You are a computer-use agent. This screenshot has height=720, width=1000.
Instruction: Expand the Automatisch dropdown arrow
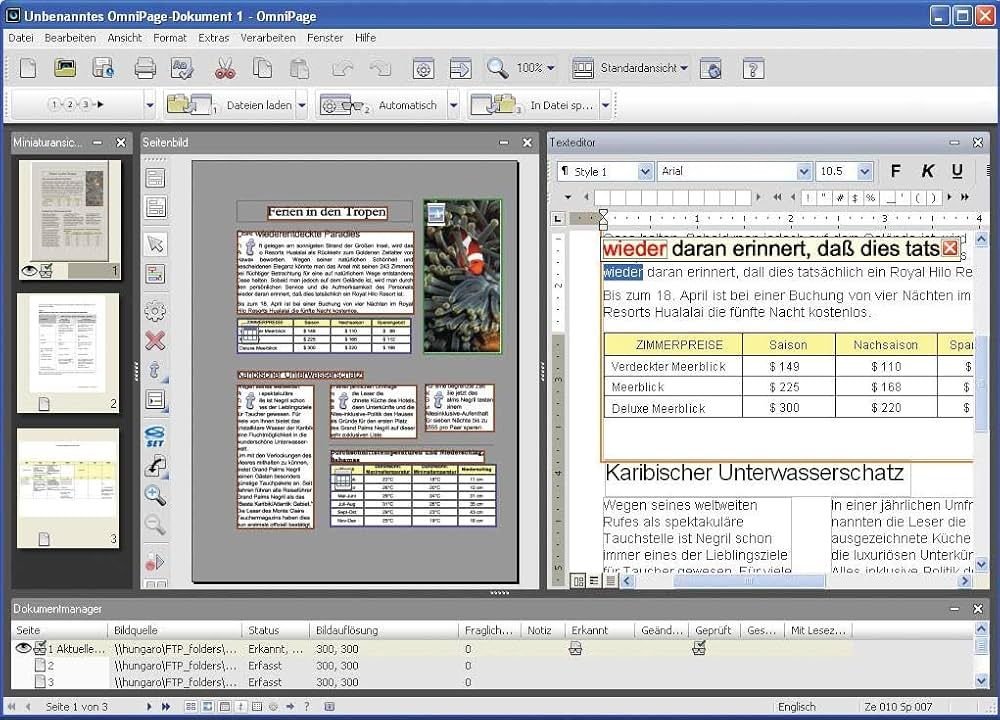point(453,105)
